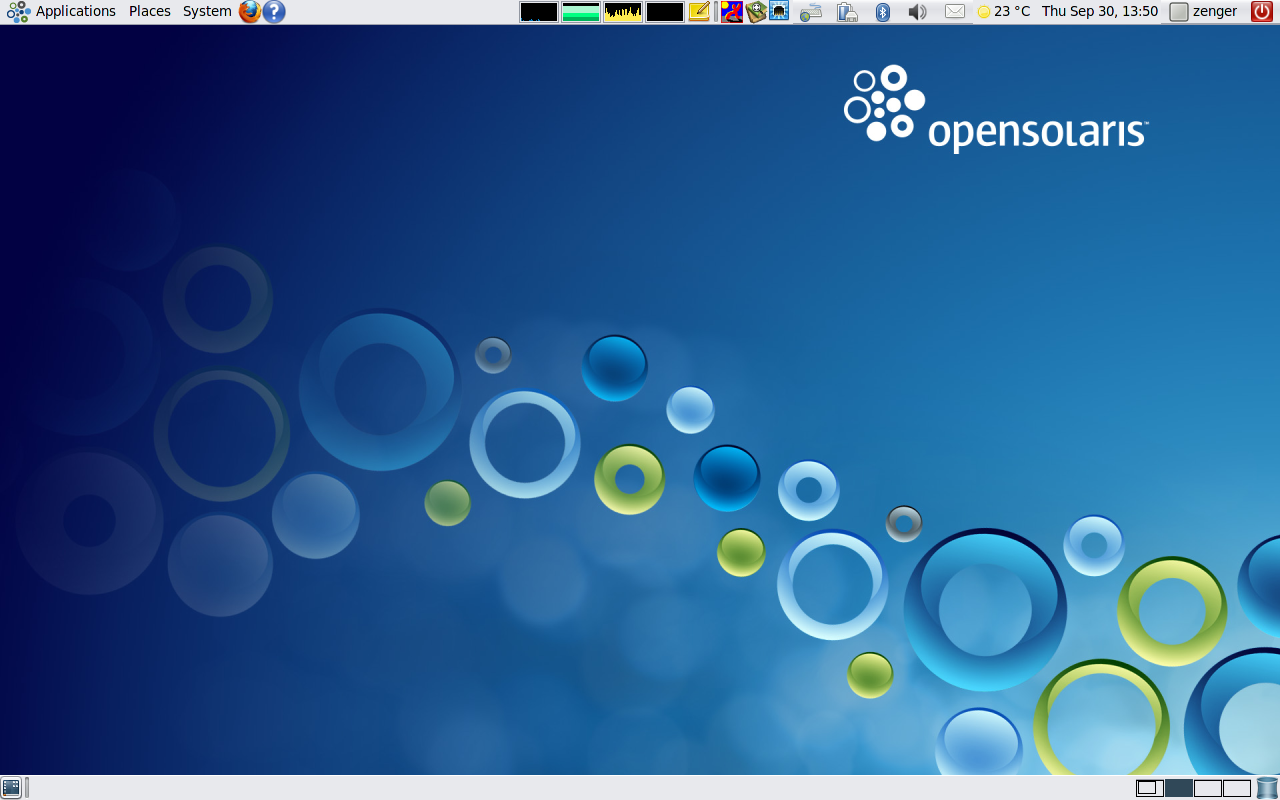Open the volume control speaker
The image size is (1280, 800).
coord(917,12)
